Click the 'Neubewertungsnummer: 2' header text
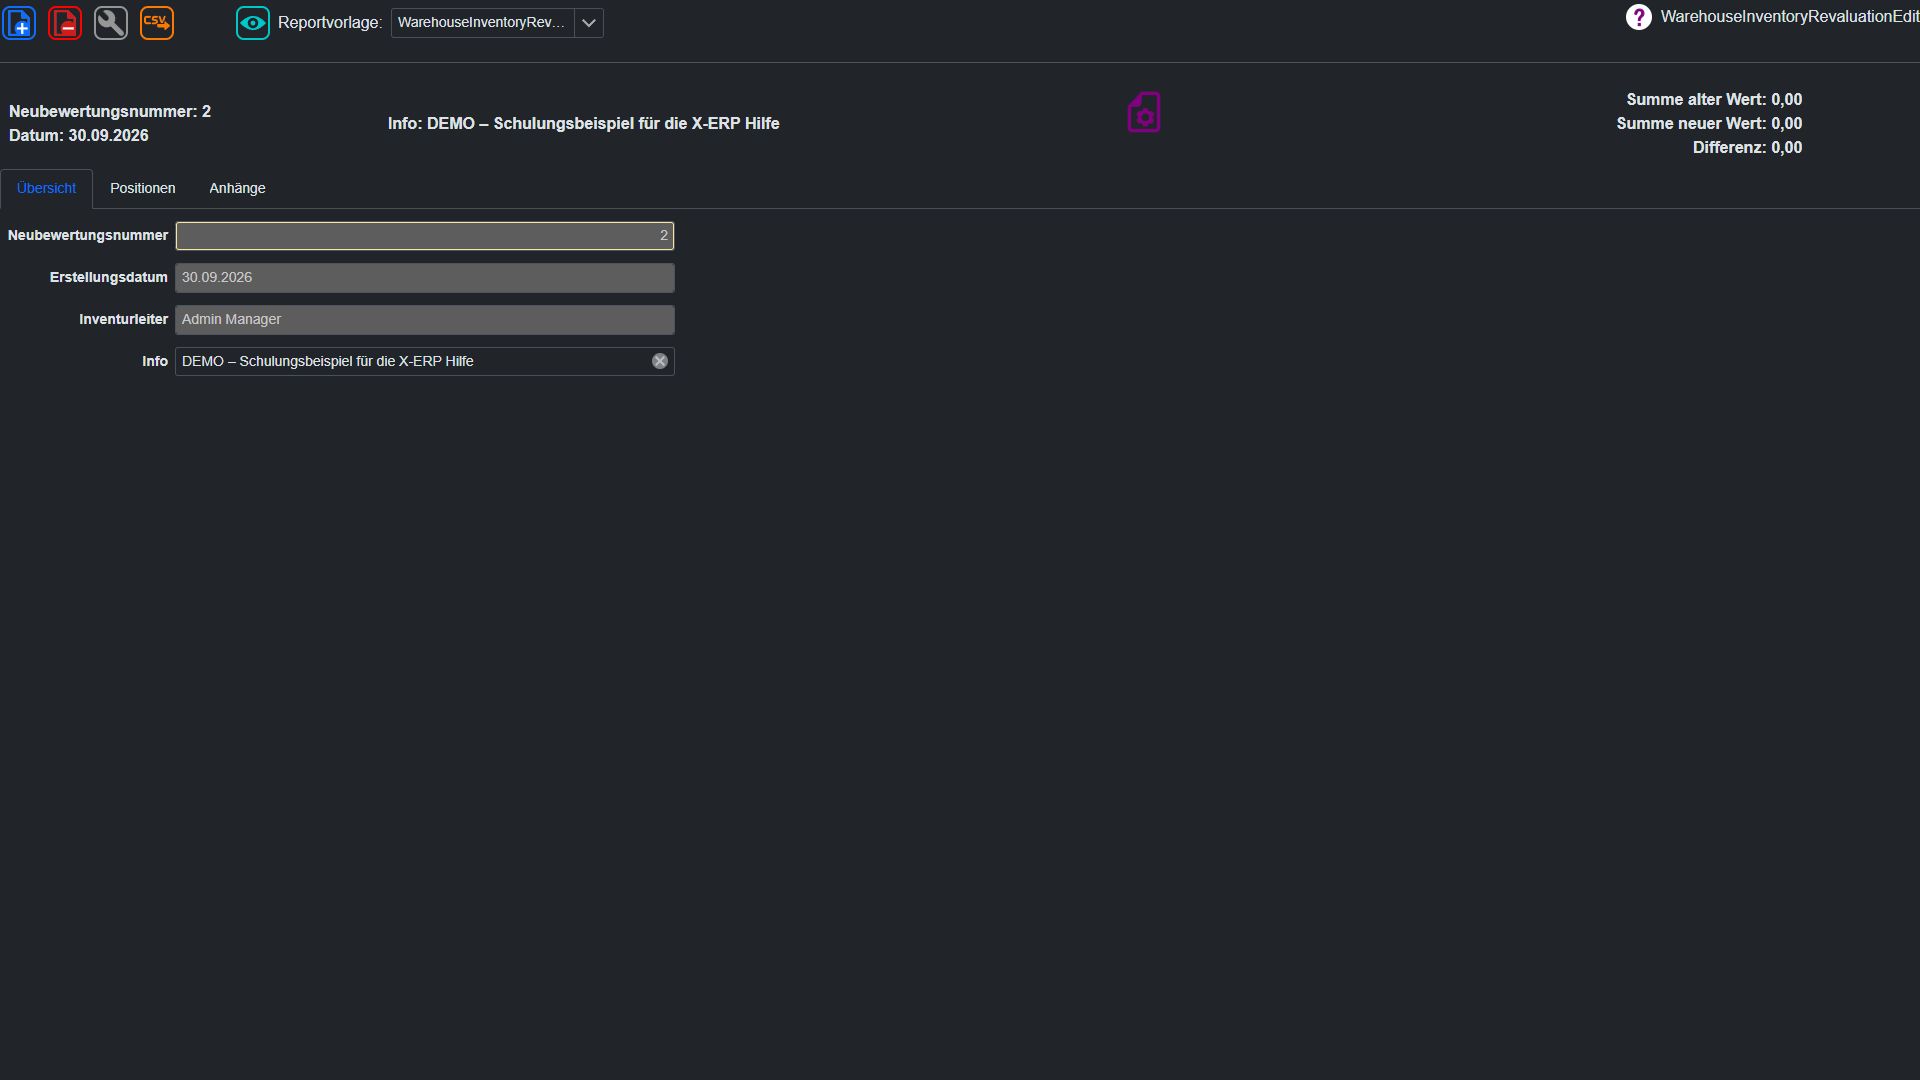 pos(110,112)
